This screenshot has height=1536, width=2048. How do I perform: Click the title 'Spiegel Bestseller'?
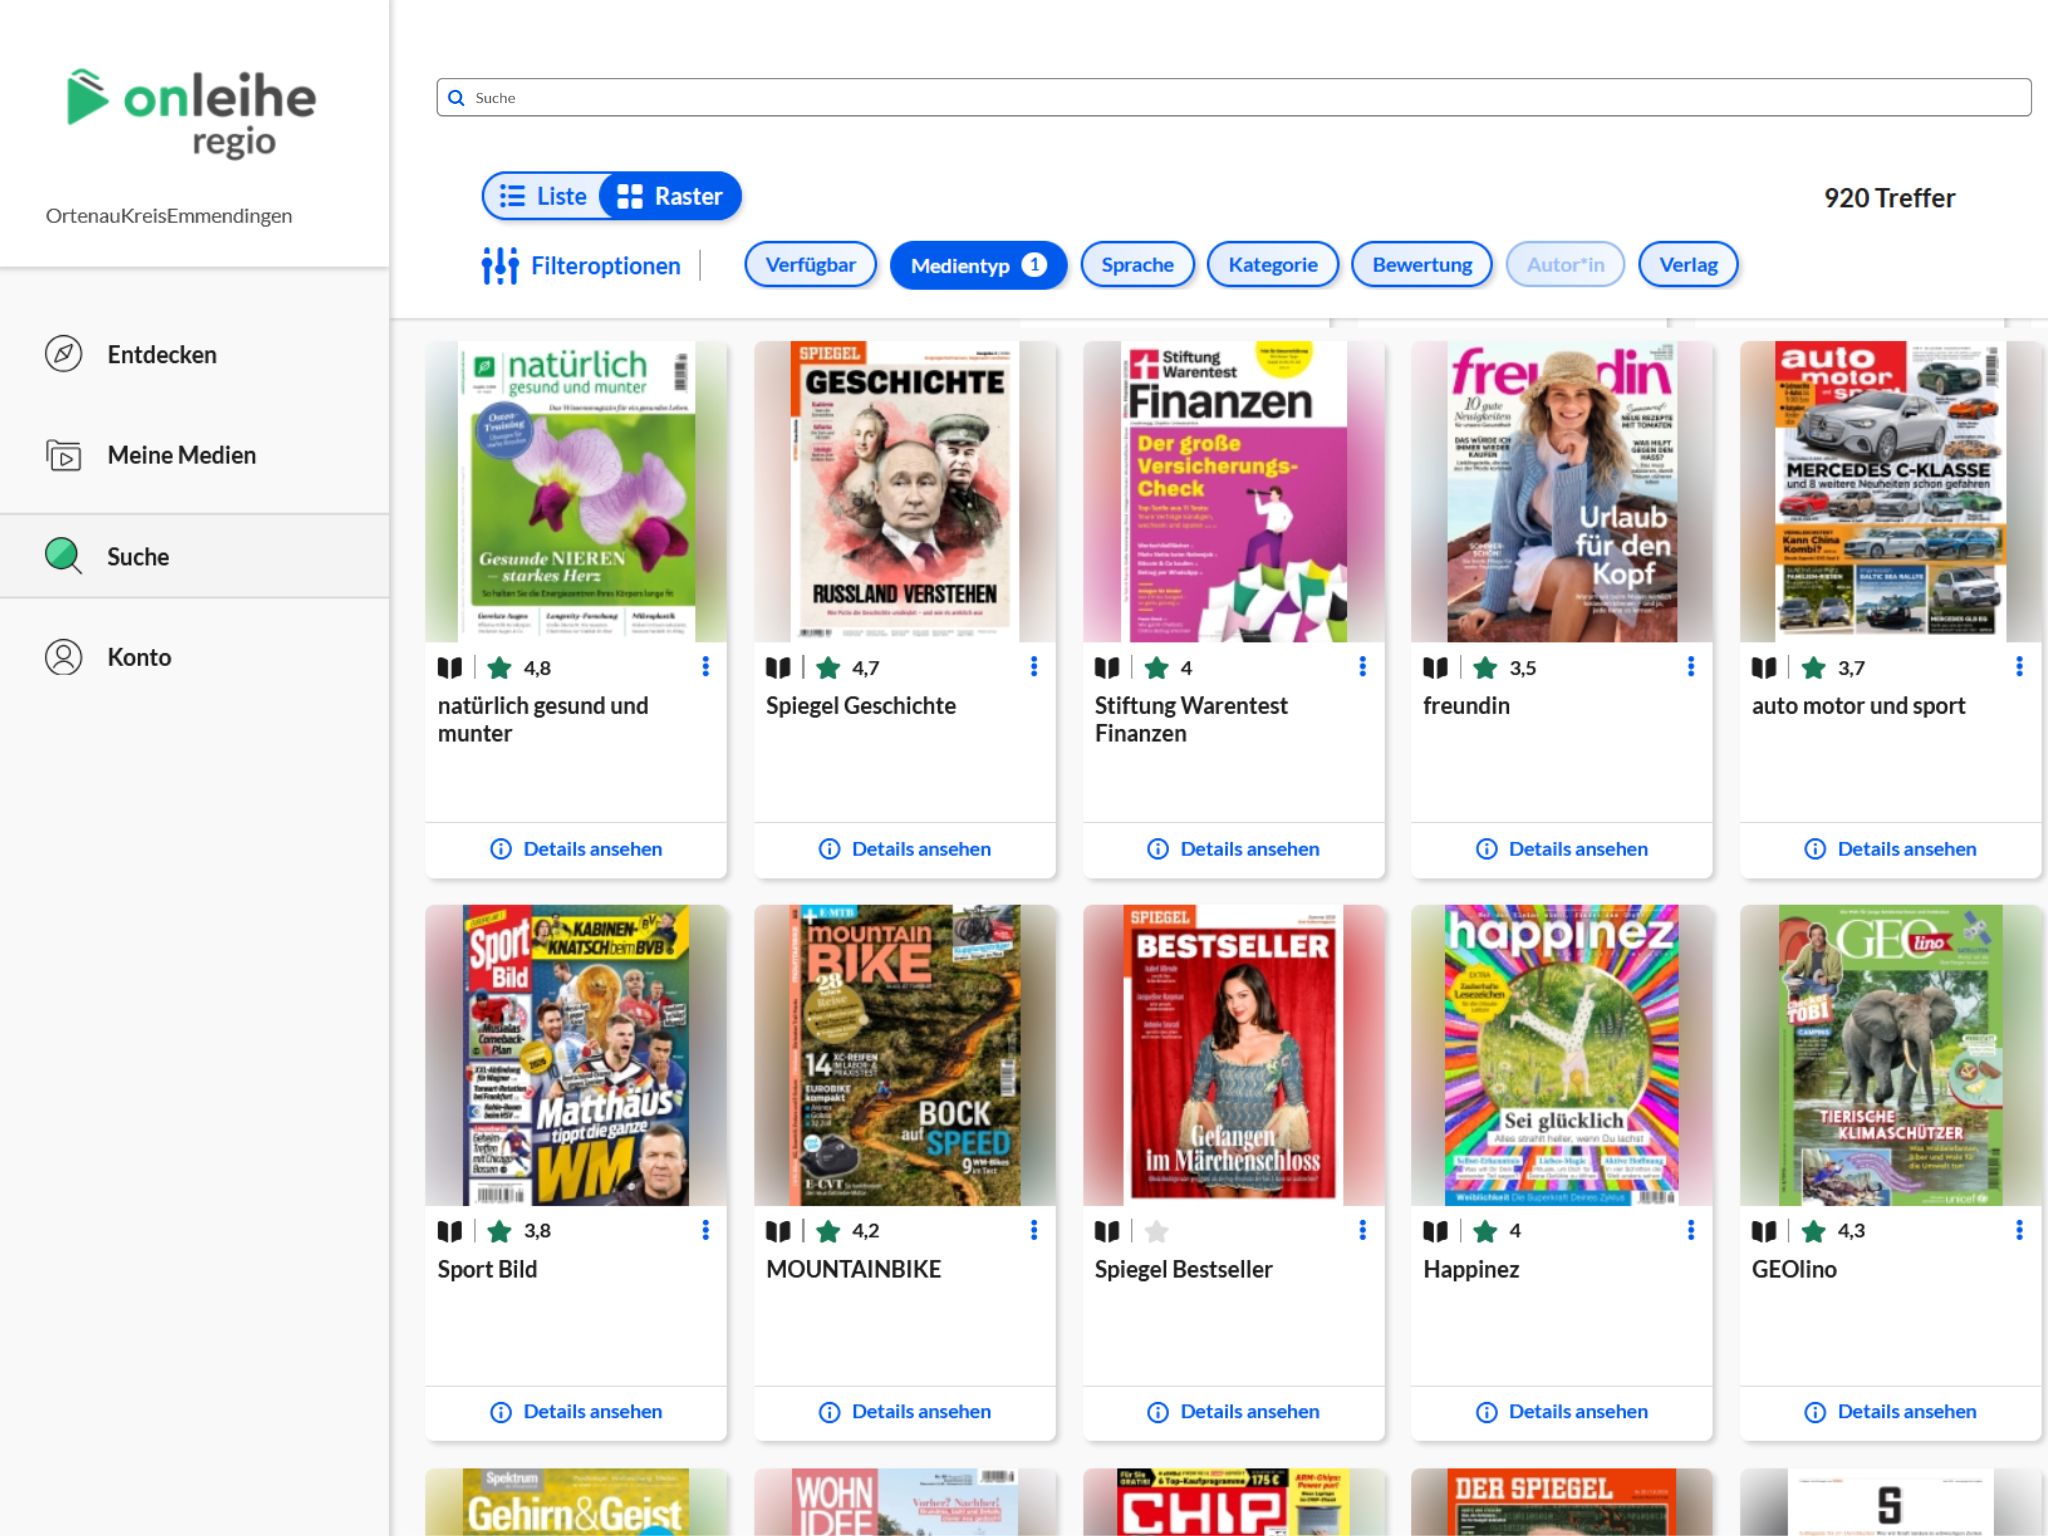coord(1183,1269)
